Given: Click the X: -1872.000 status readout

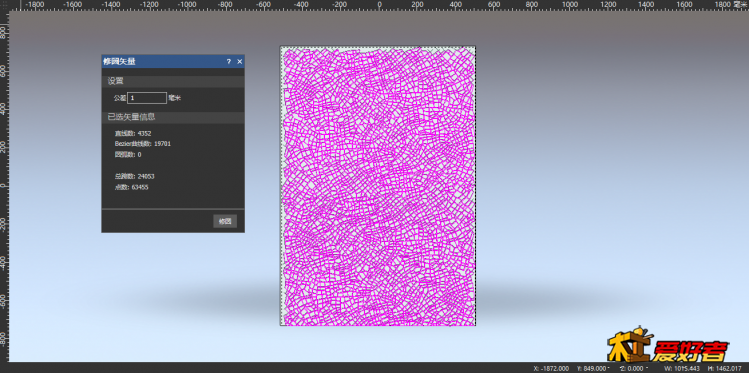Looking at the screenshot, I should 551,368.
